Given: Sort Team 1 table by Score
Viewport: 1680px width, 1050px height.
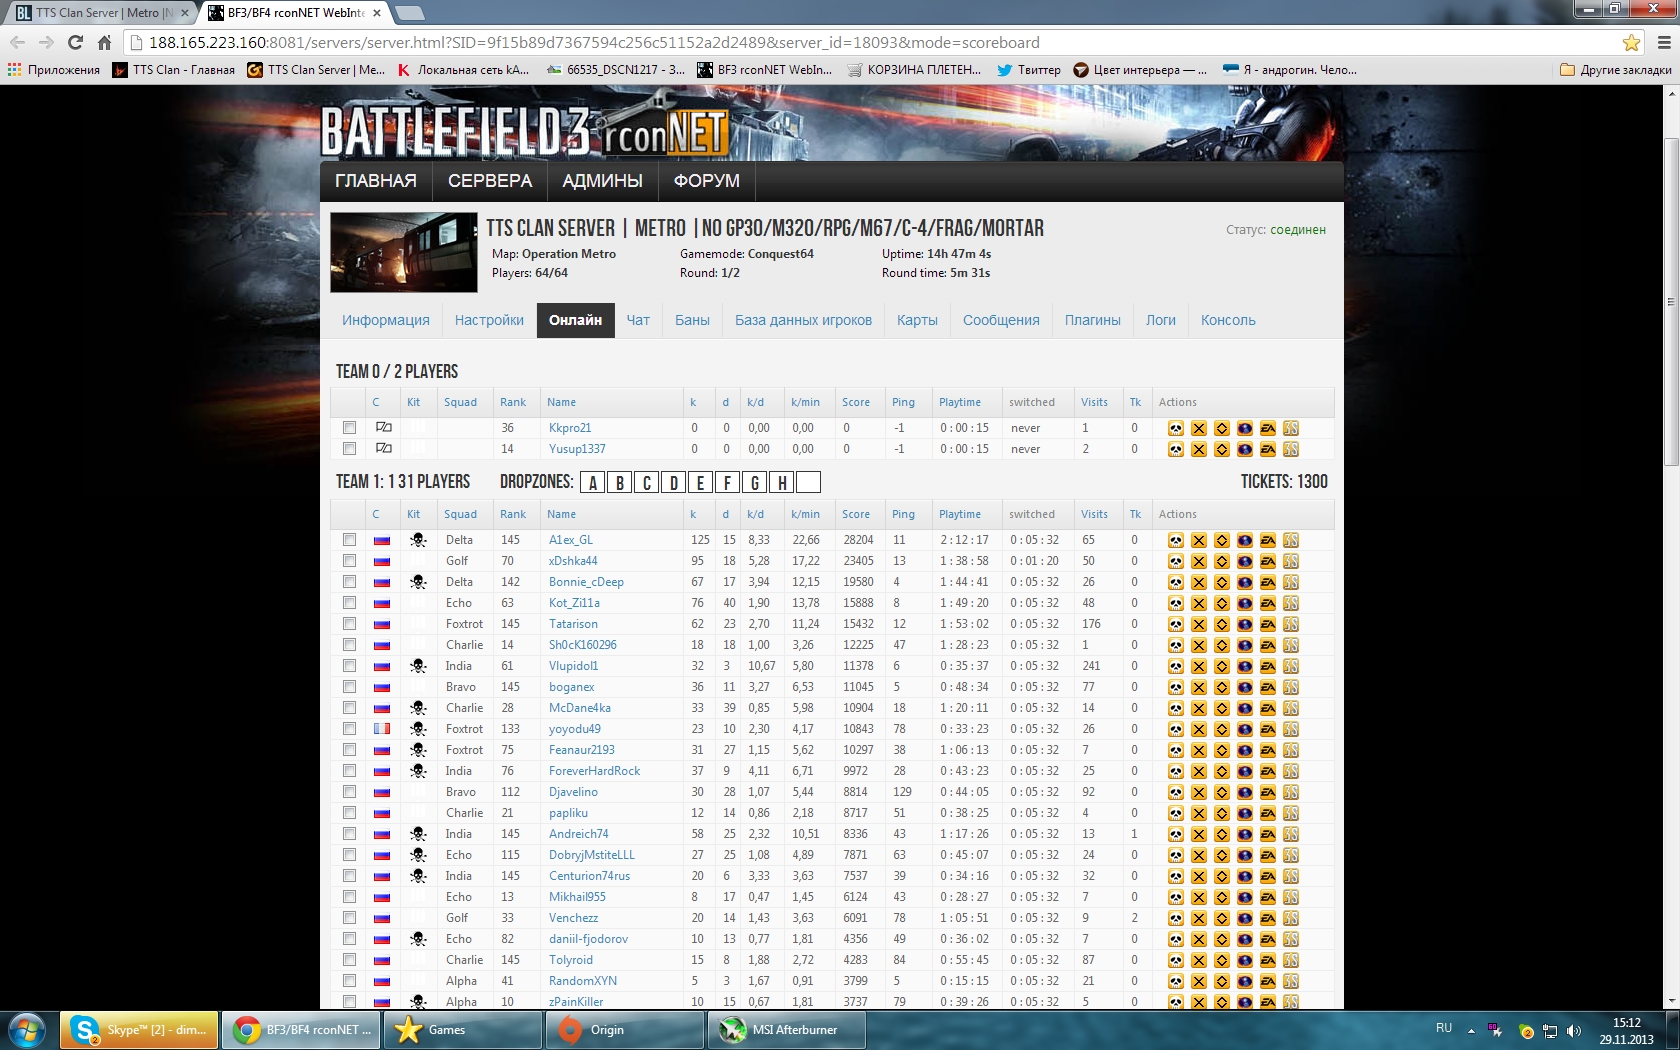Looking at the screenshot, I should pos(856,514).
